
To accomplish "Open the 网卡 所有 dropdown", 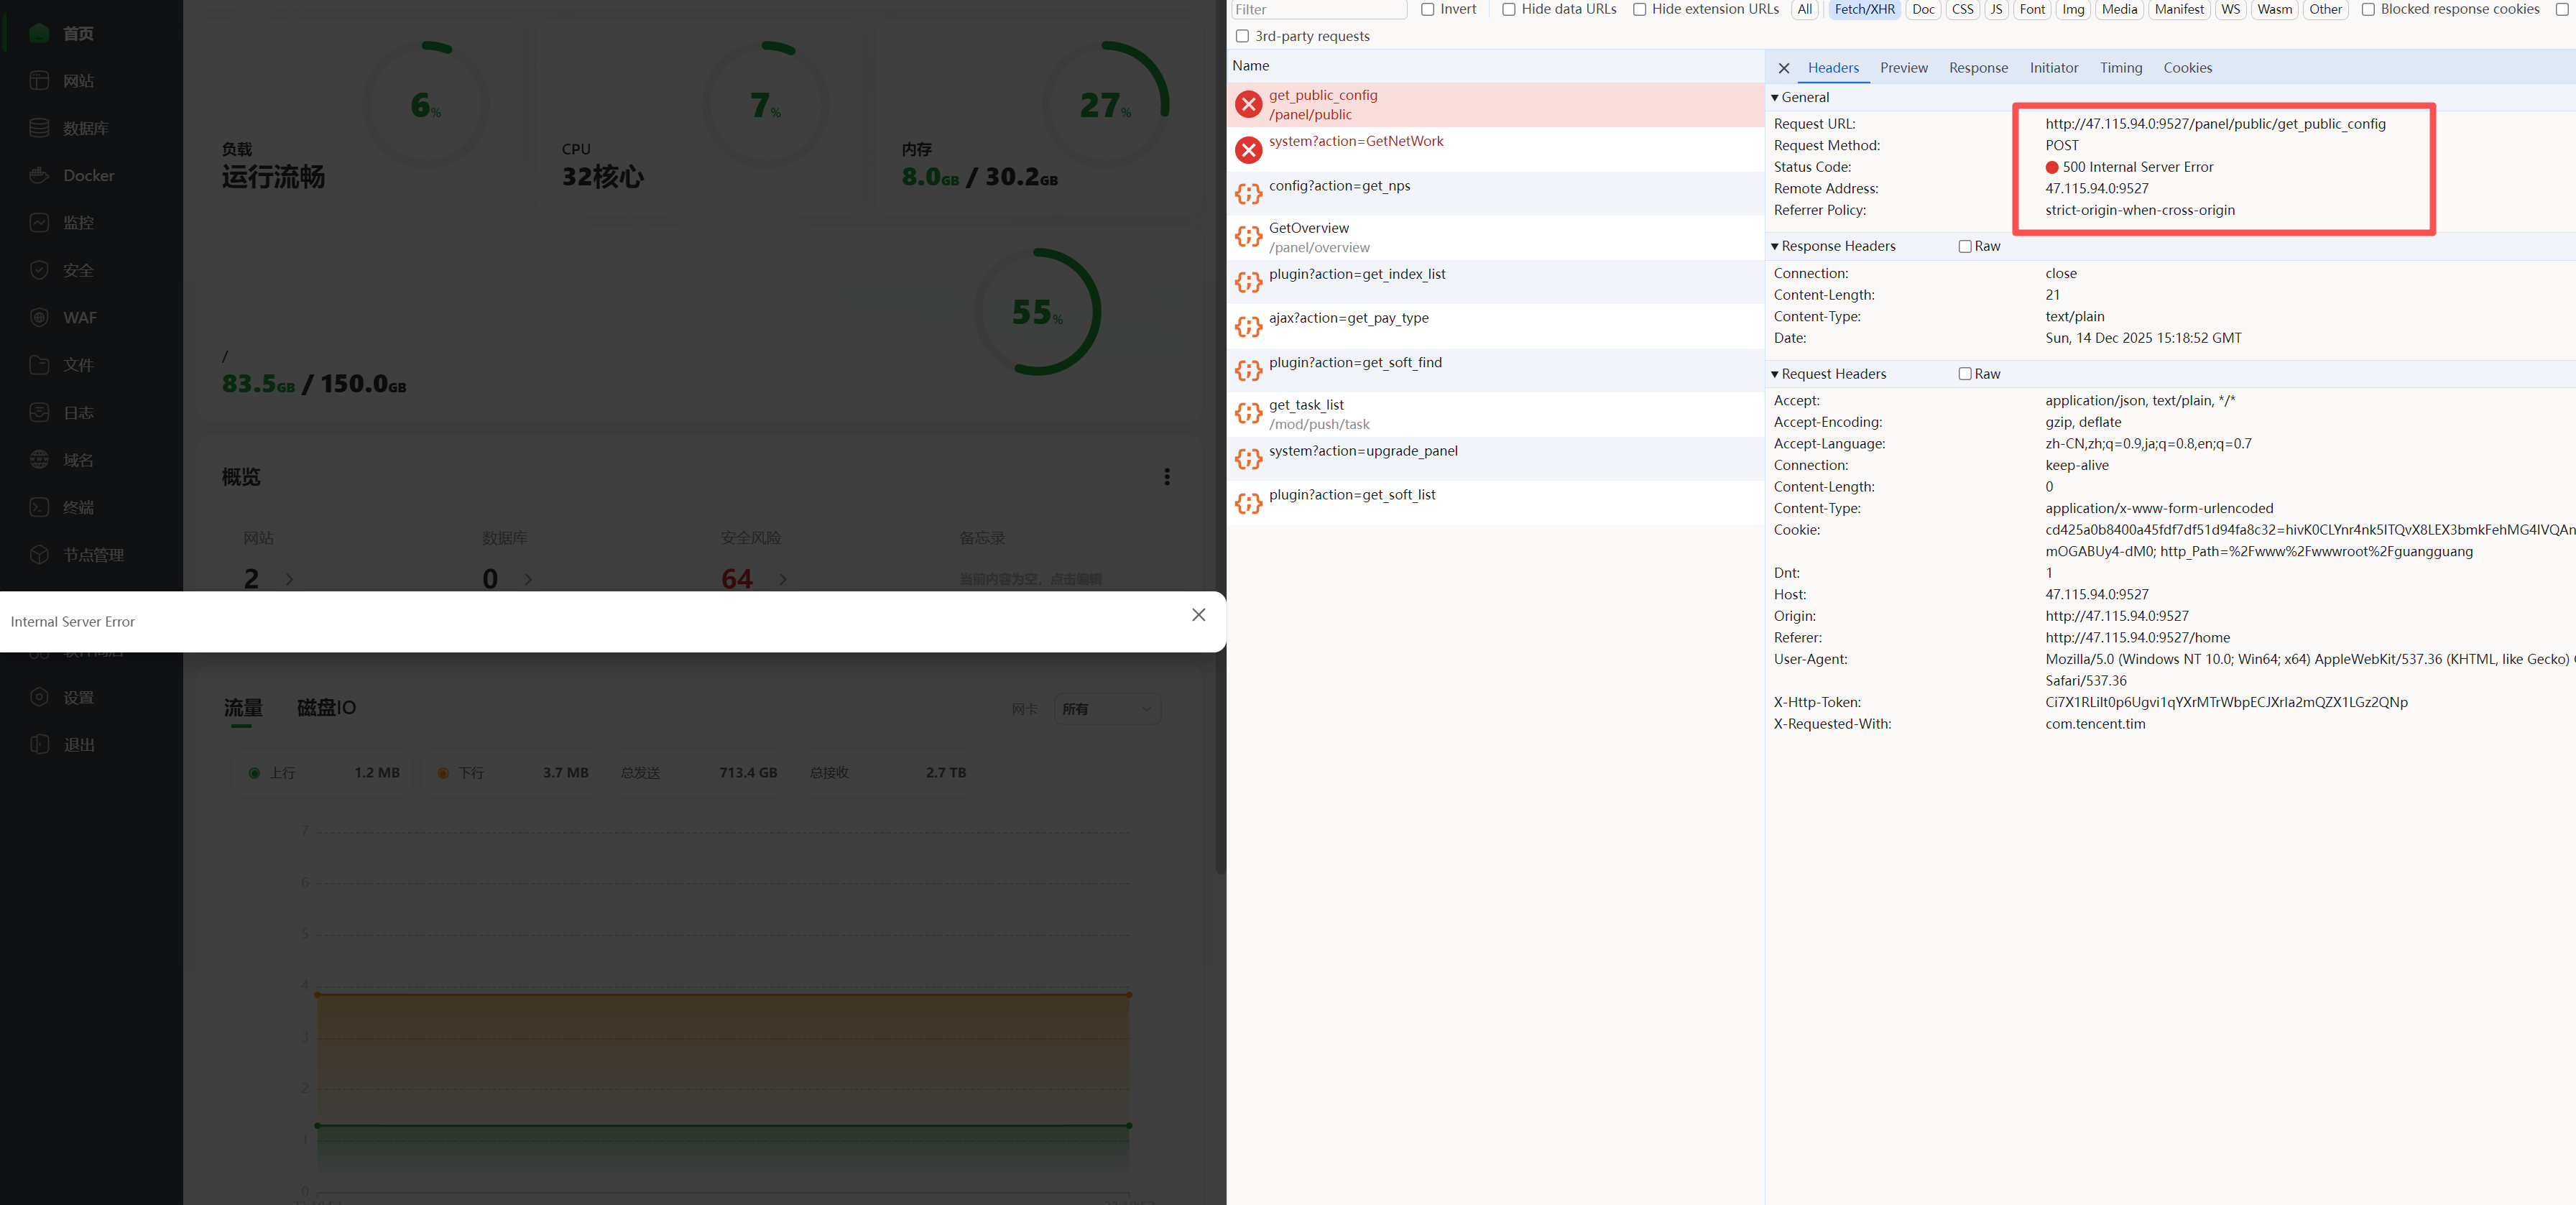I will [x=1107, y=709].
